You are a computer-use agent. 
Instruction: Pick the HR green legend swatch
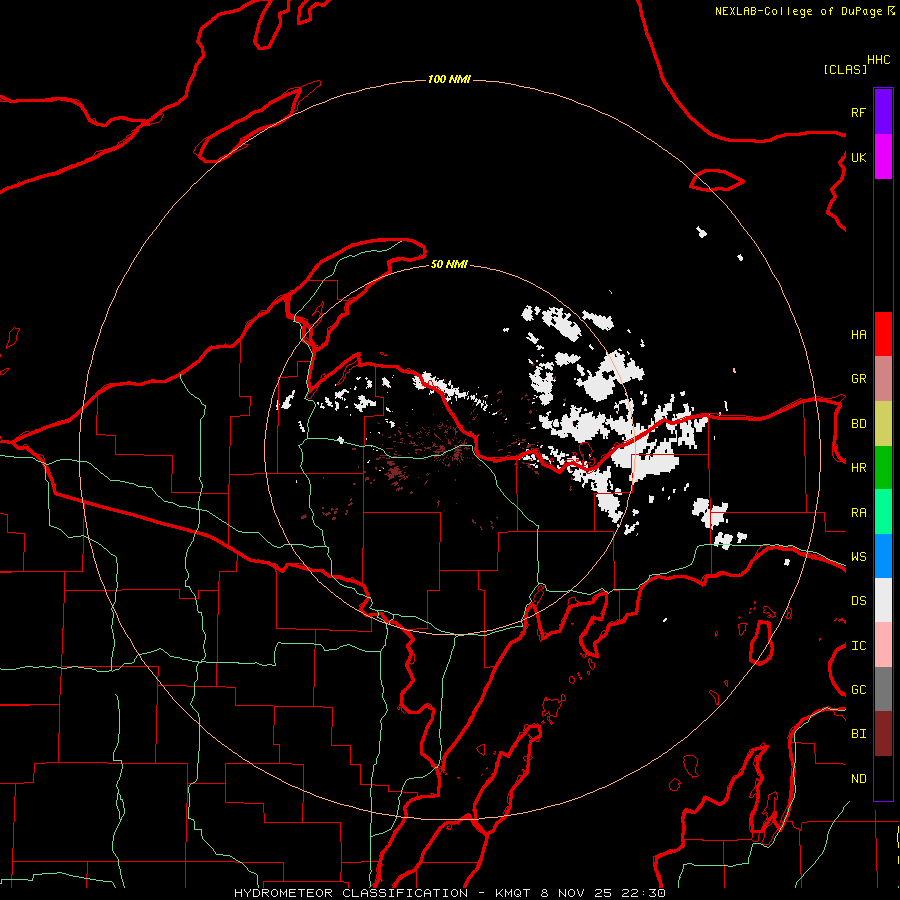tap(883, 467)
